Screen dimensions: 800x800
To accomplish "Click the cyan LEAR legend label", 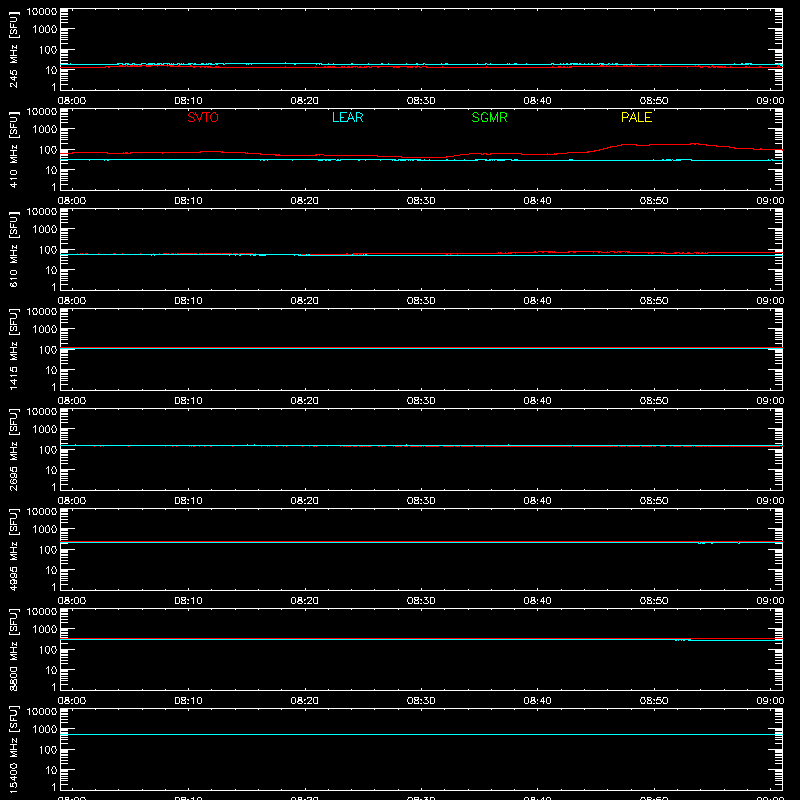I will click(x=347, y=117).
